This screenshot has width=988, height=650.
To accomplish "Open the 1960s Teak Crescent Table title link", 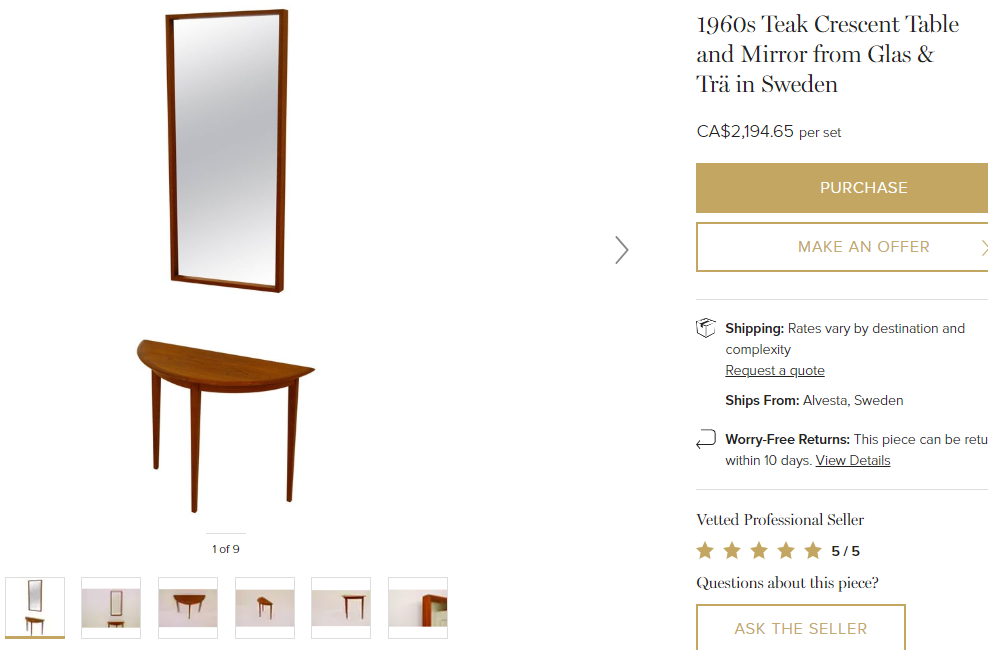I will point(826,54).
